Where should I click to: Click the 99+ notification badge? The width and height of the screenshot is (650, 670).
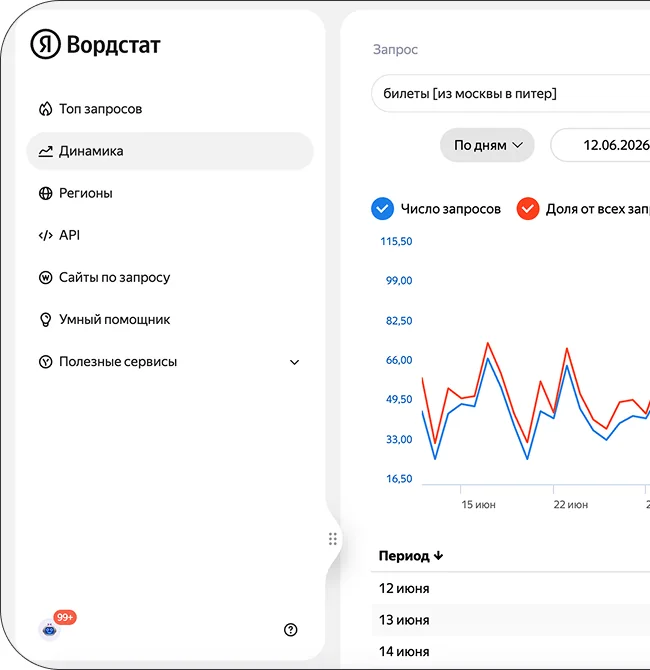(65, 617)
